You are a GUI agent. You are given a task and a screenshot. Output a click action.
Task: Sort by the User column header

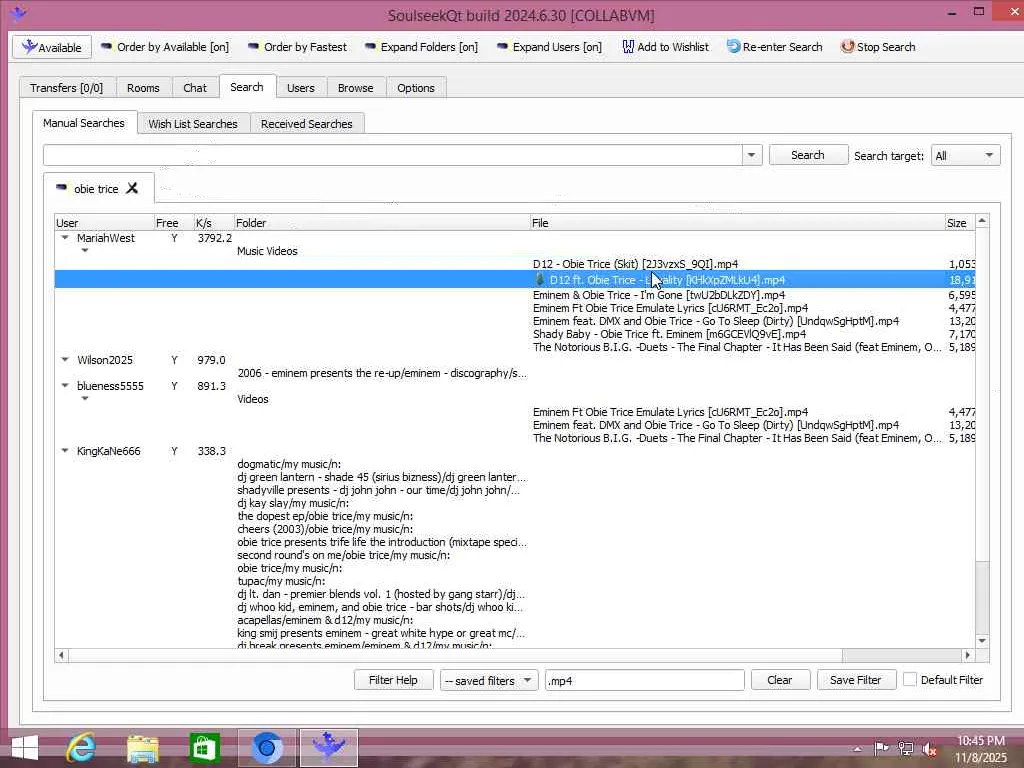104,223
